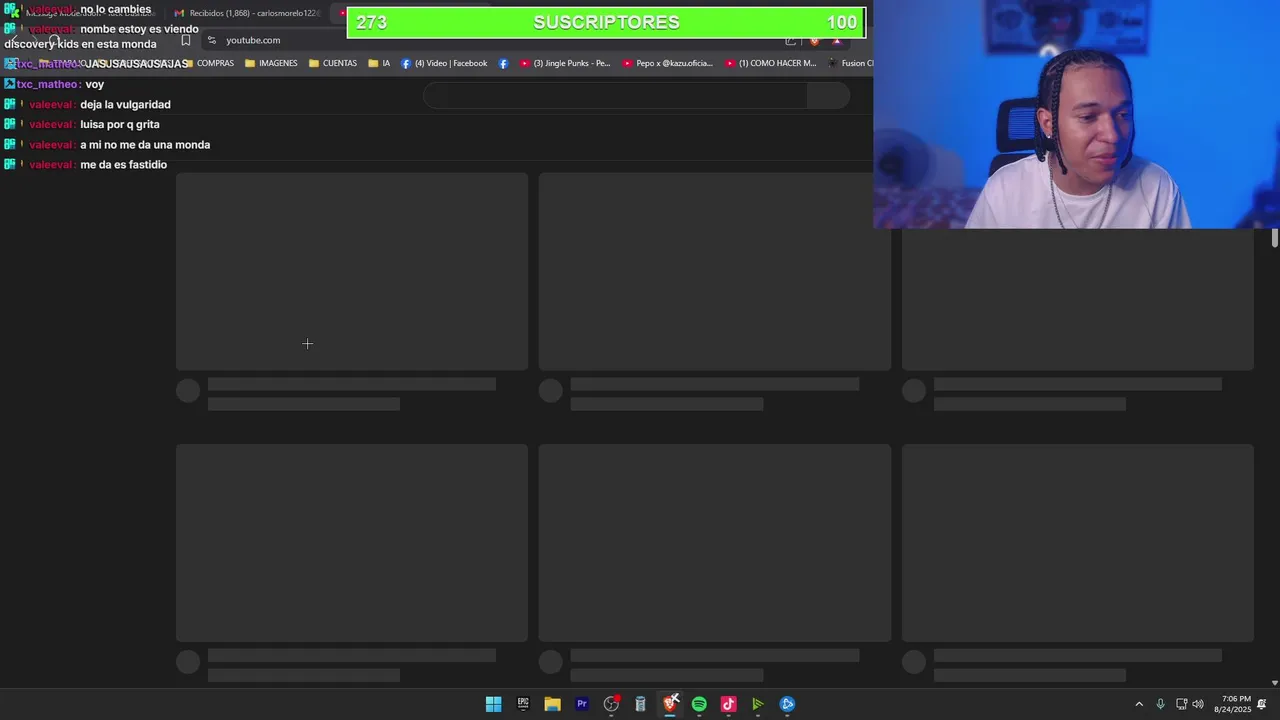Open the Fusion bookmark

[x=850, y=63]
